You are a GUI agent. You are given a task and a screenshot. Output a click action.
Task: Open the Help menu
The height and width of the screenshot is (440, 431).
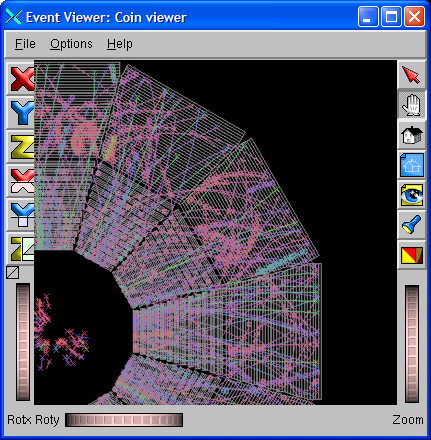pyautogui.click(x=120, y=44)
